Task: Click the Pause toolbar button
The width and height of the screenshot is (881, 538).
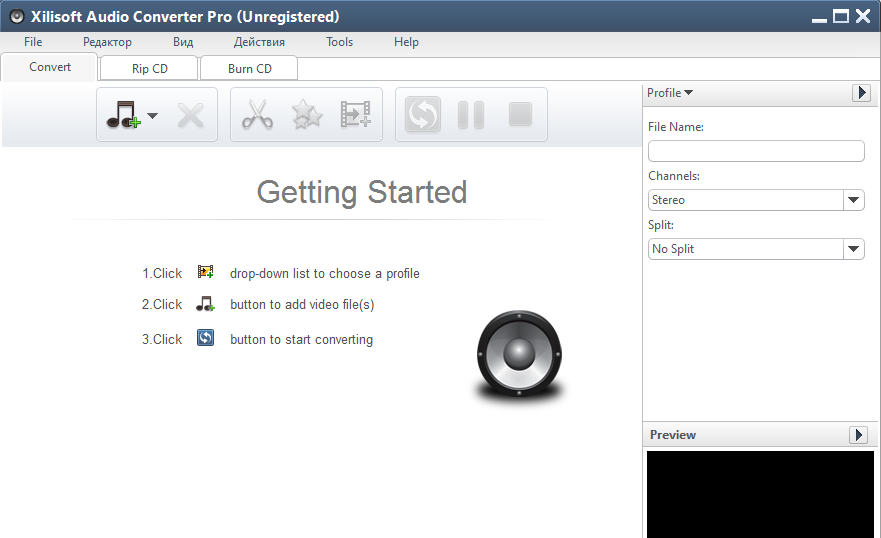Action: click(x=471, y=115)
